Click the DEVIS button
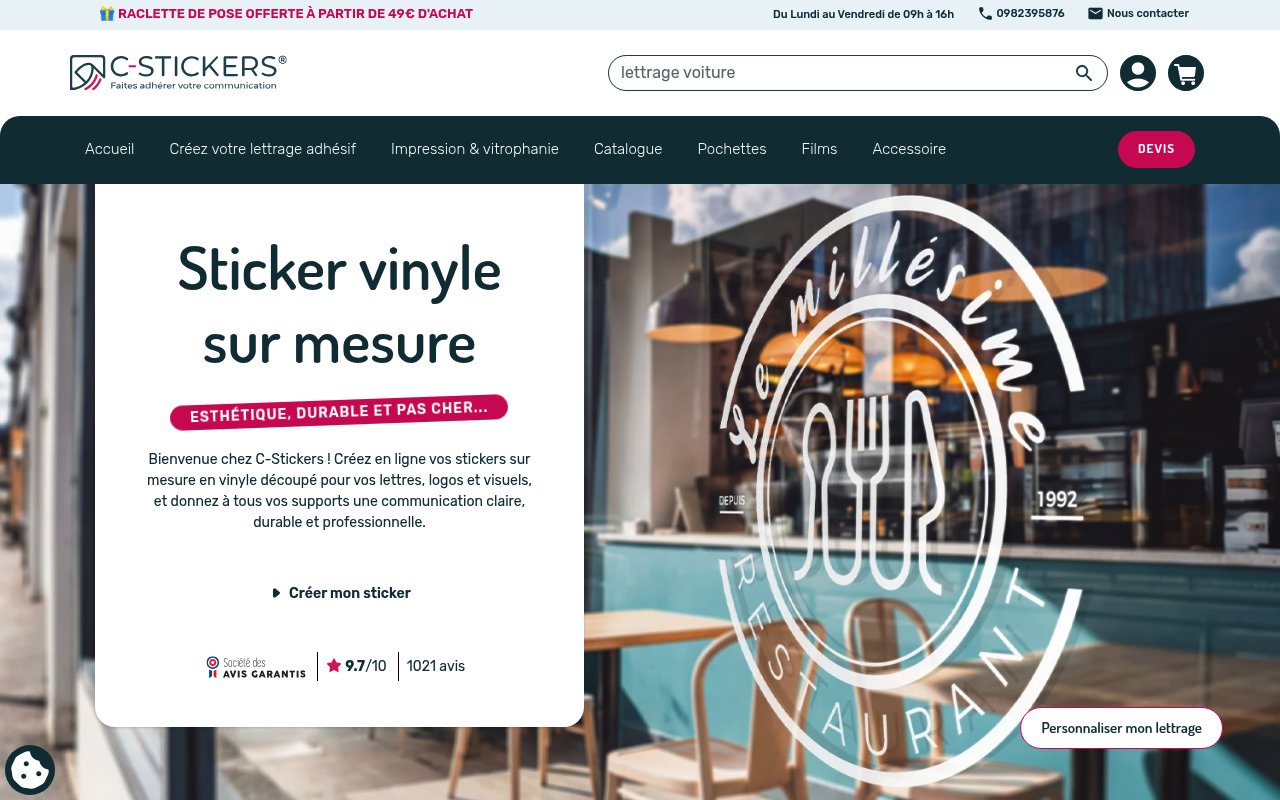1280x800 pixels. pyautogui.click(x=1156, y=149)
